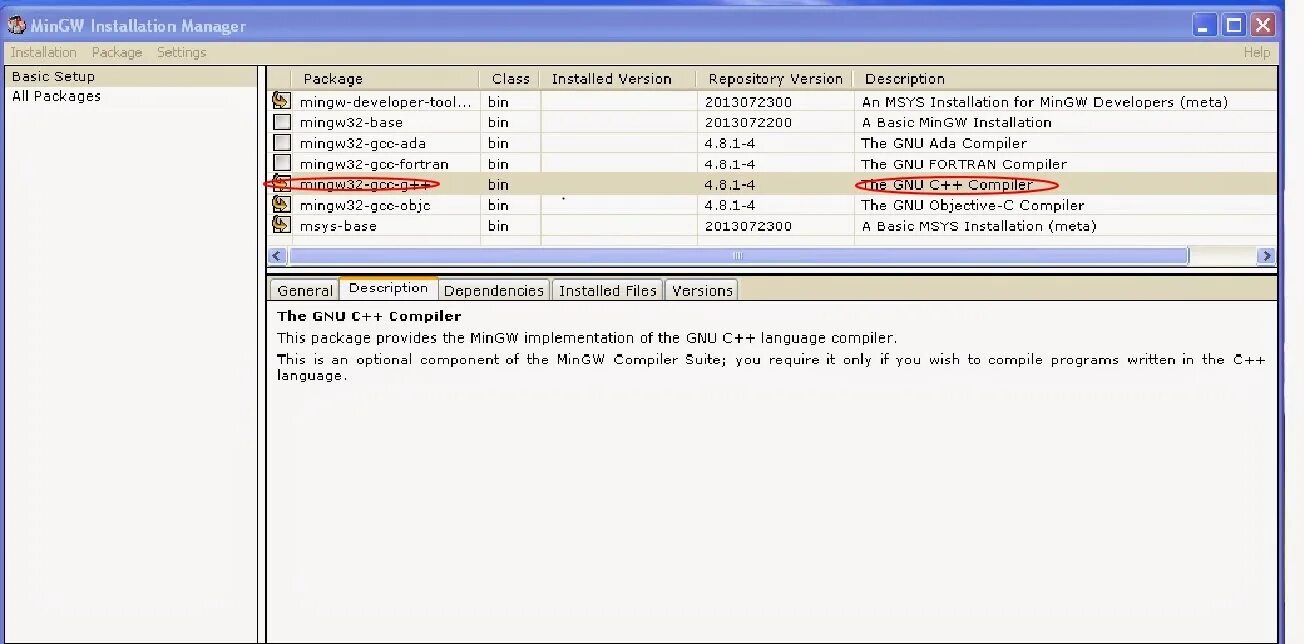Click version 4.8.1-4 in the mingw32-gcc-fortran row
Image resolution: width=1304 pixels, height=644 pixels.
tap(729, 164)
